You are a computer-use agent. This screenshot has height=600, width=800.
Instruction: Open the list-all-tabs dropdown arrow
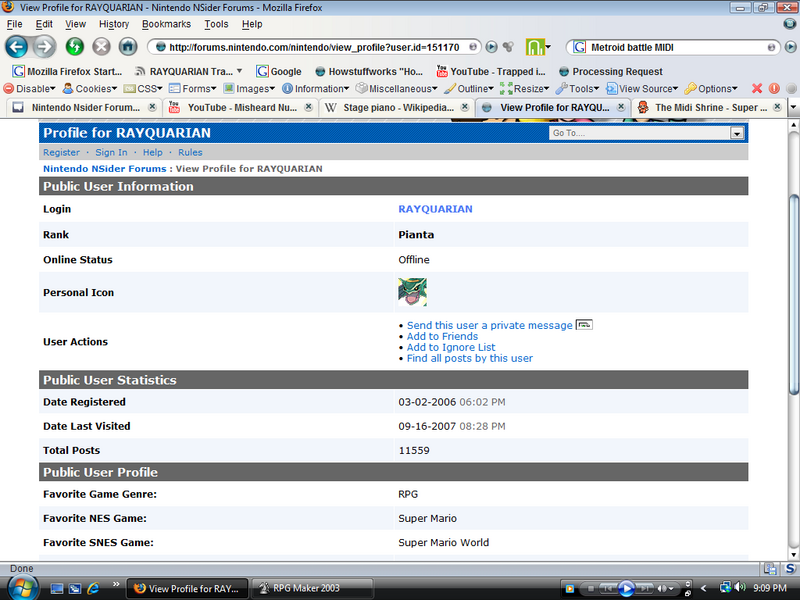pyautogui.click(x=793, y=108)
